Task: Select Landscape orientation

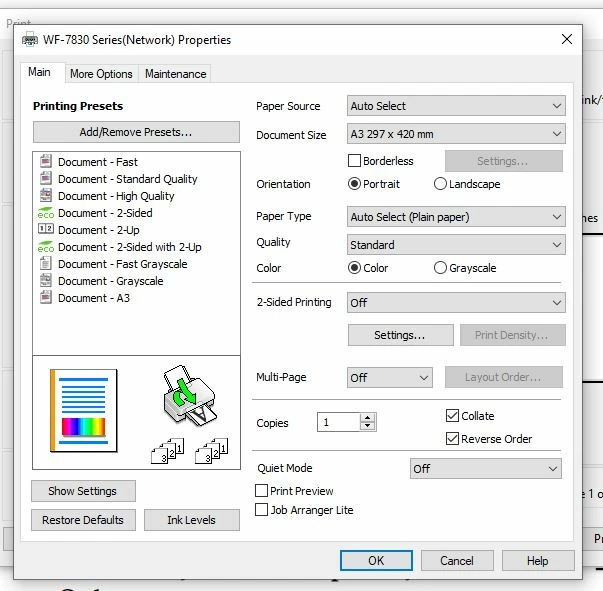Action: click(440, 184)
